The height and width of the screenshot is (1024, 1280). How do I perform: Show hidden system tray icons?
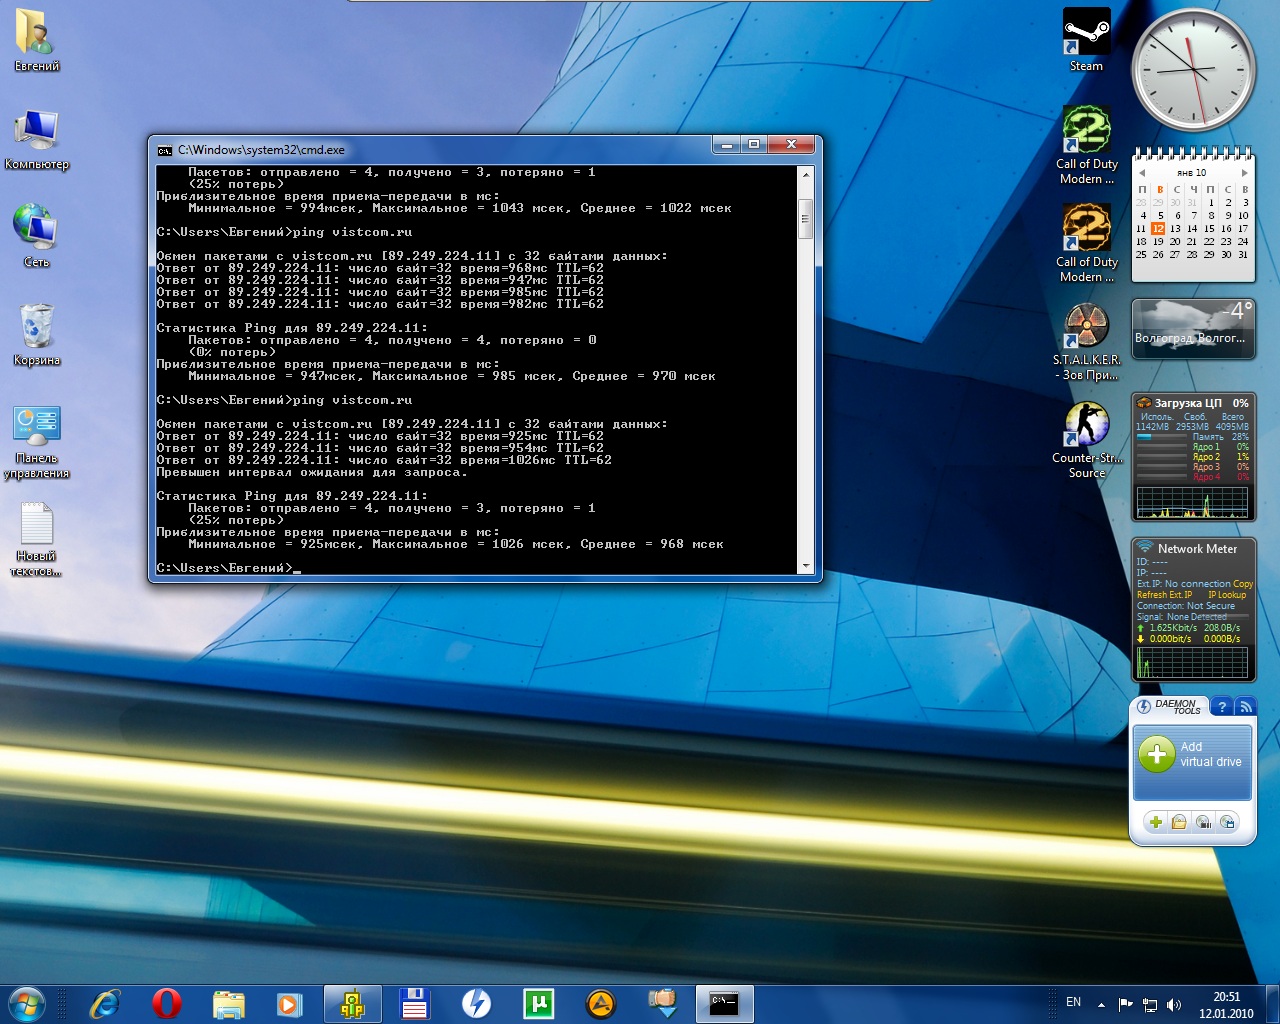(x=1101, y=1004)
